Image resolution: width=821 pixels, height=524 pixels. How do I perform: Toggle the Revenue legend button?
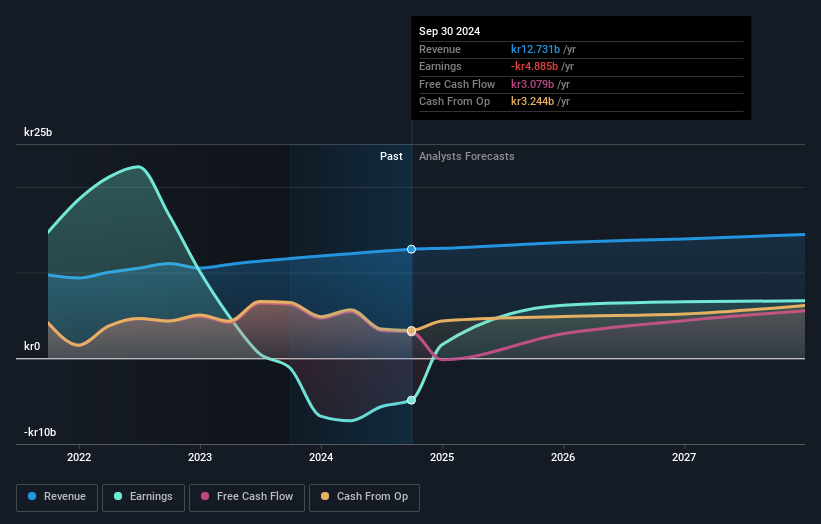click(x=57, y=497)
